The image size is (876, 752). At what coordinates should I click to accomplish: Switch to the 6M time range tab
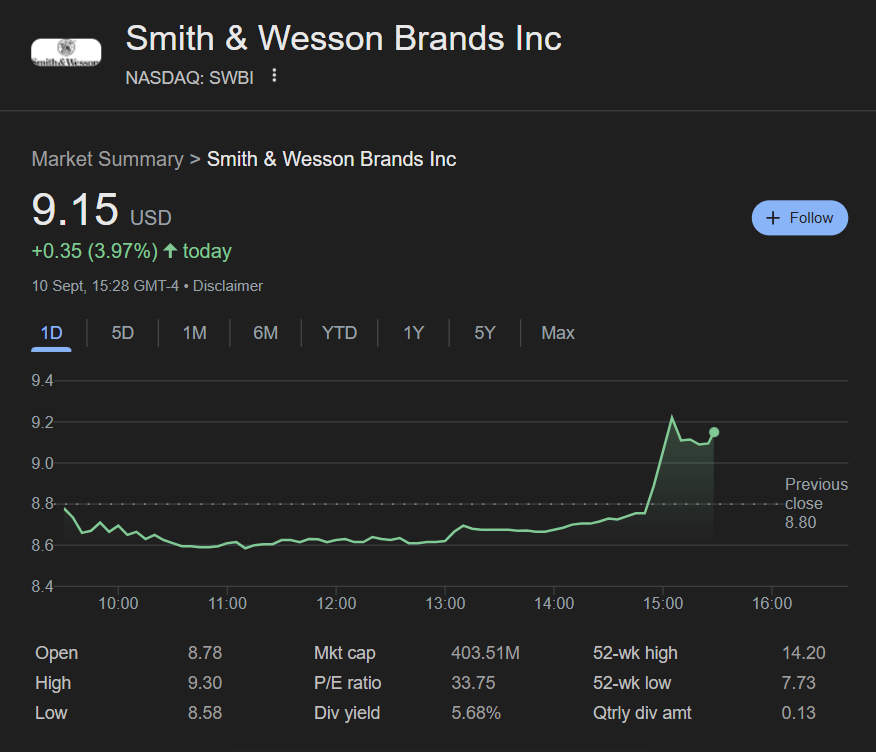265,333
